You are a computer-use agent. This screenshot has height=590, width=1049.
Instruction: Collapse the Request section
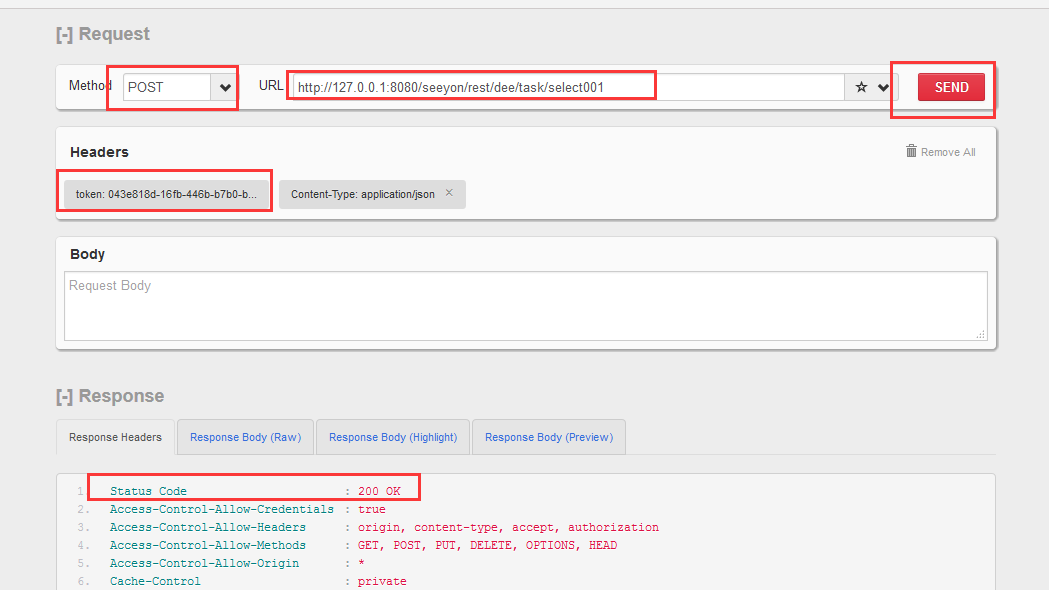point(64,34)
